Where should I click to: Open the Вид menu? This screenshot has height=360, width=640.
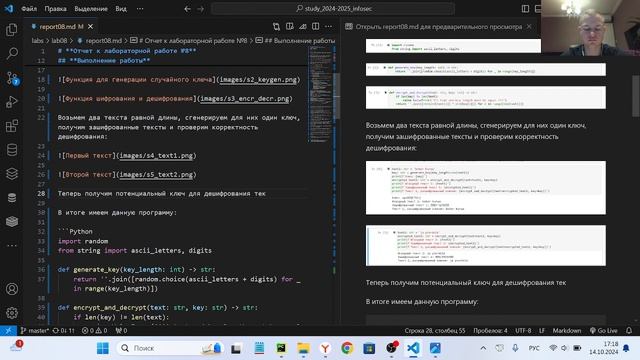pyautogui.click(x=121, y=9)
